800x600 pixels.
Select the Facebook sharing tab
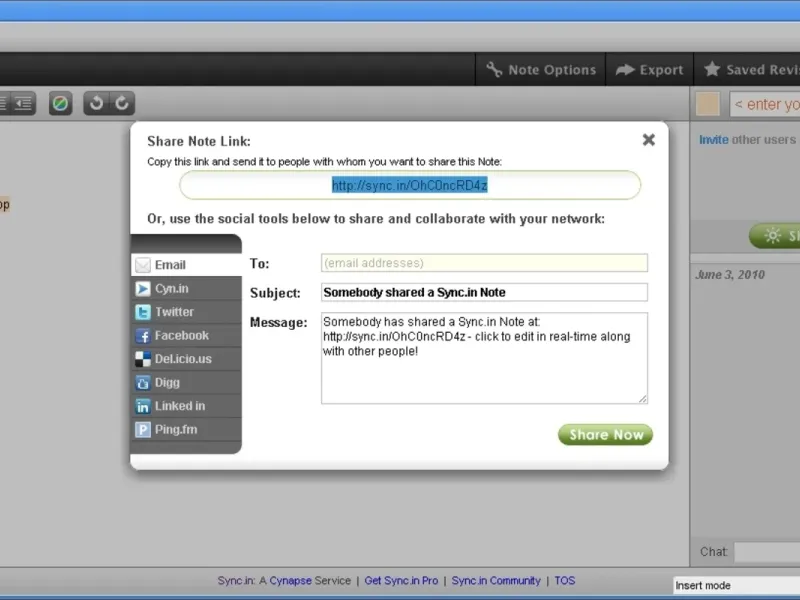[186, 335]
